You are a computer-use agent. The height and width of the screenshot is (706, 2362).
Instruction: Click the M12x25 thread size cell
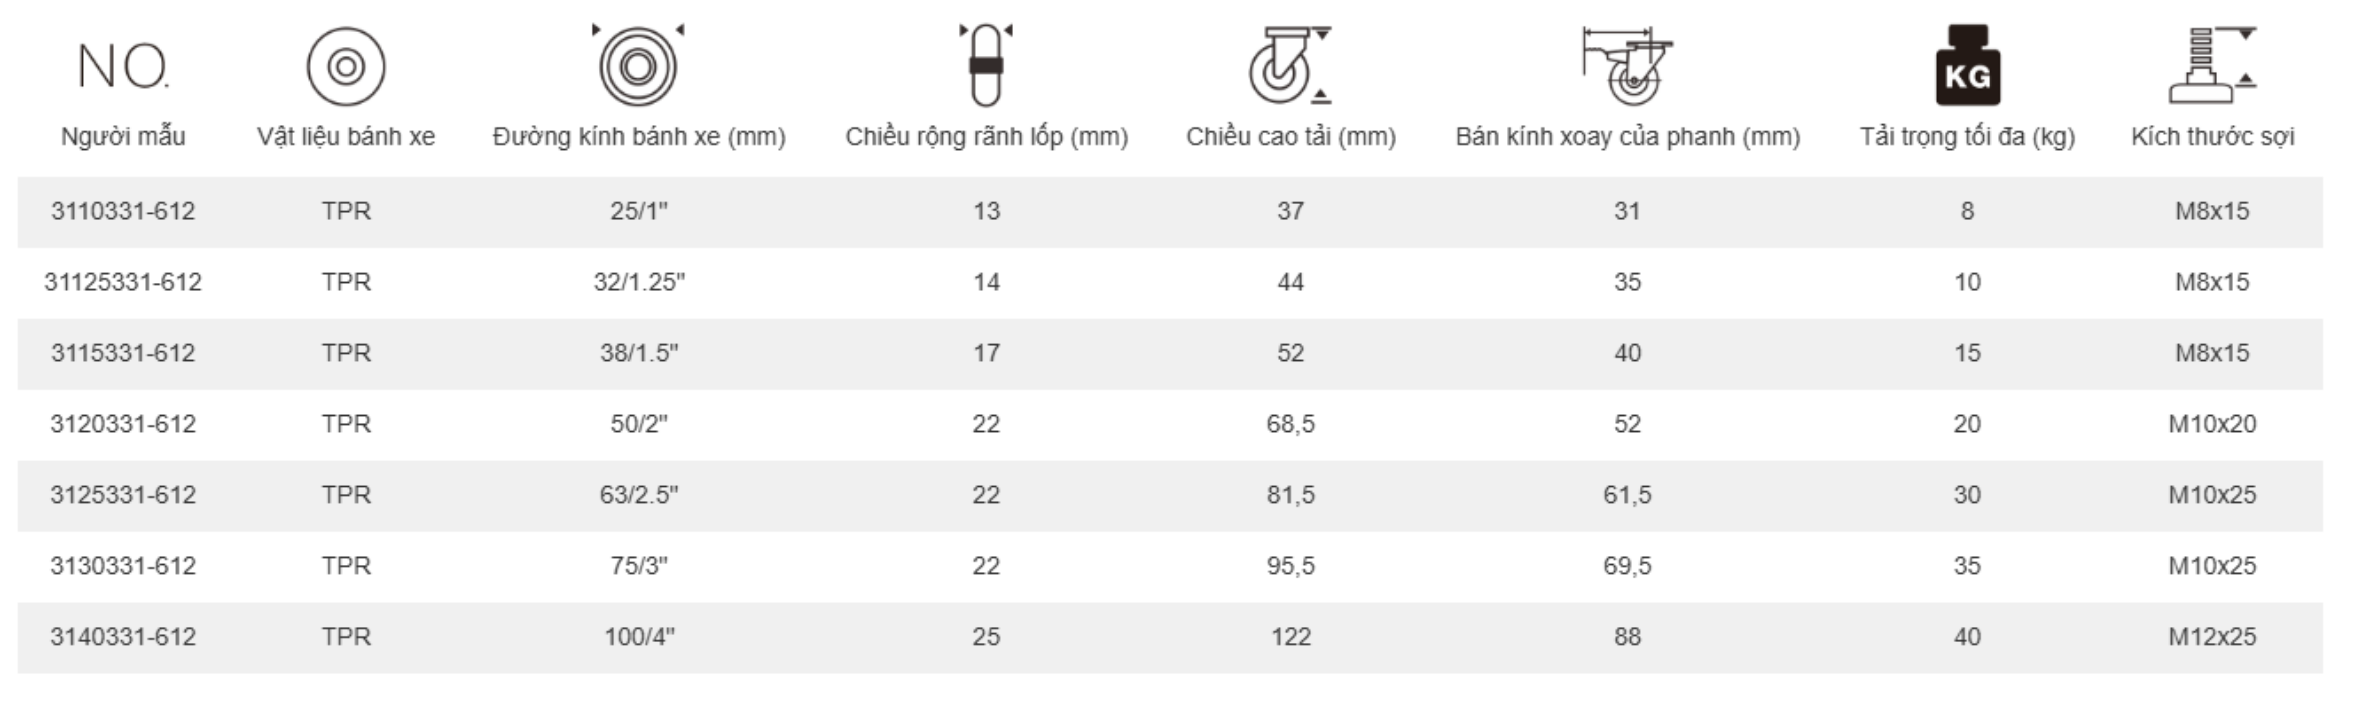point(2212,637)
